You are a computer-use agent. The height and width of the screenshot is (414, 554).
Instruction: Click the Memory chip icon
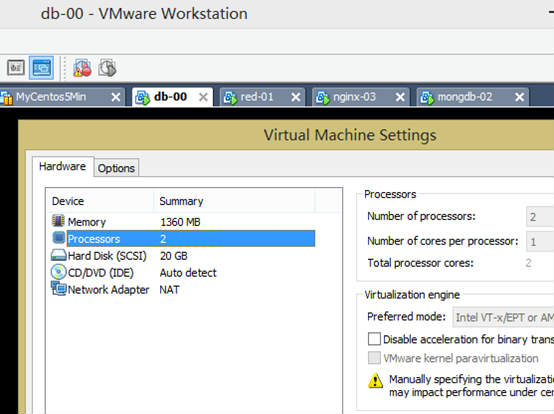(x=58, y=221)
